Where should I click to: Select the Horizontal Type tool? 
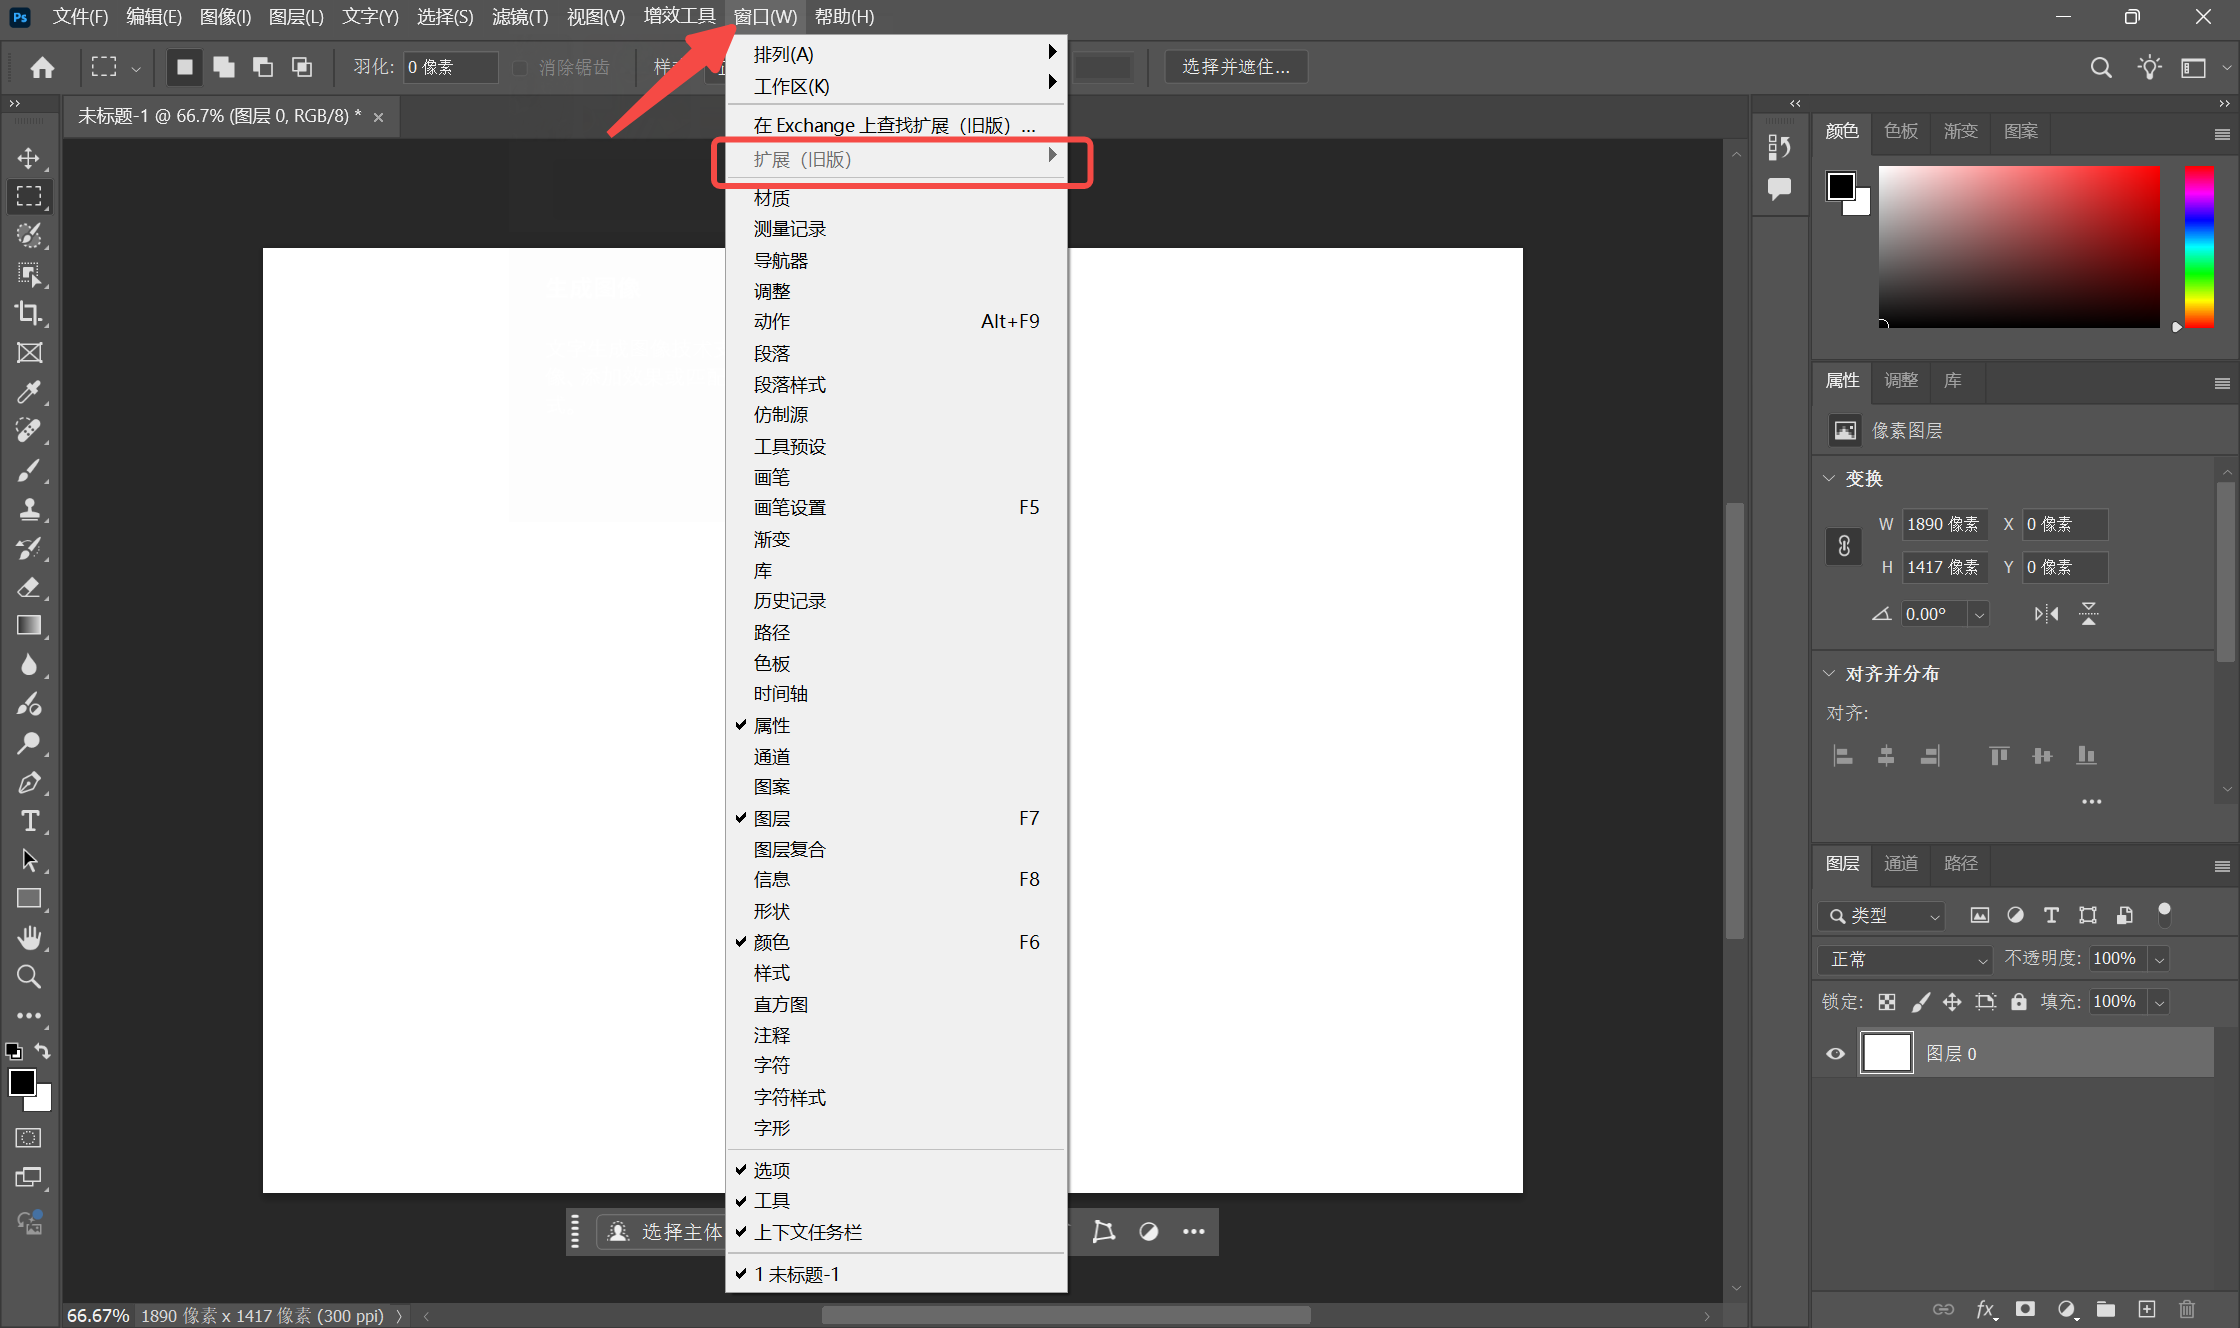(29, 821)
